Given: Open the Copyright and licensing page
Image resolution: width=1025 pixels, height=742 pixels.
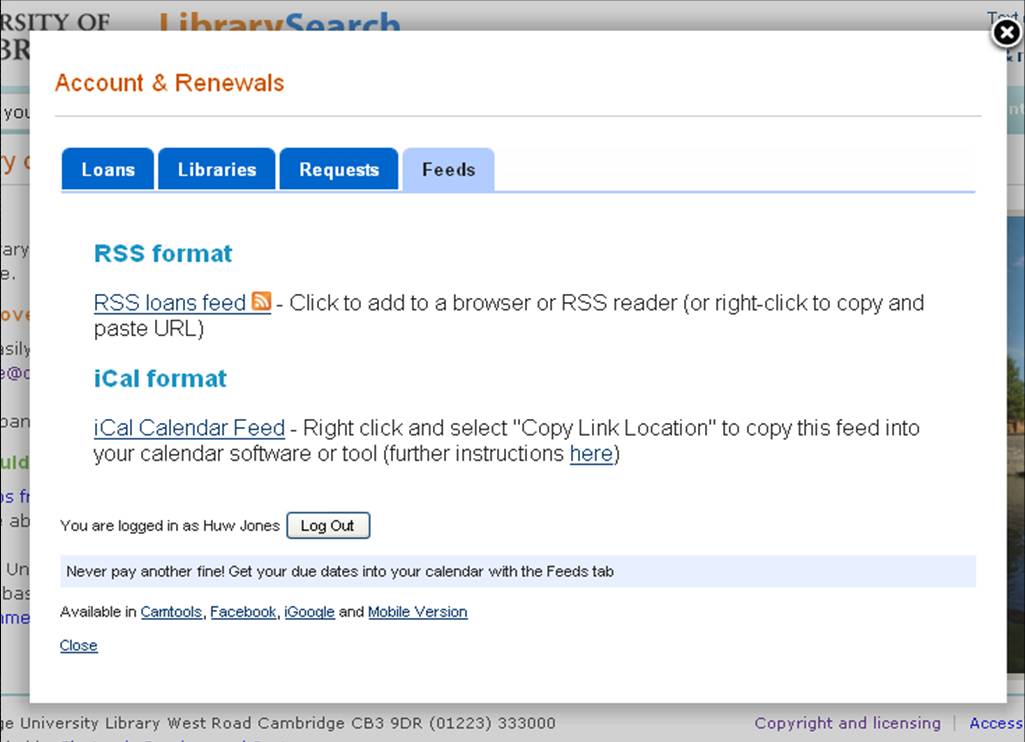Looking at the screenshot, I should tap(847, 723).
